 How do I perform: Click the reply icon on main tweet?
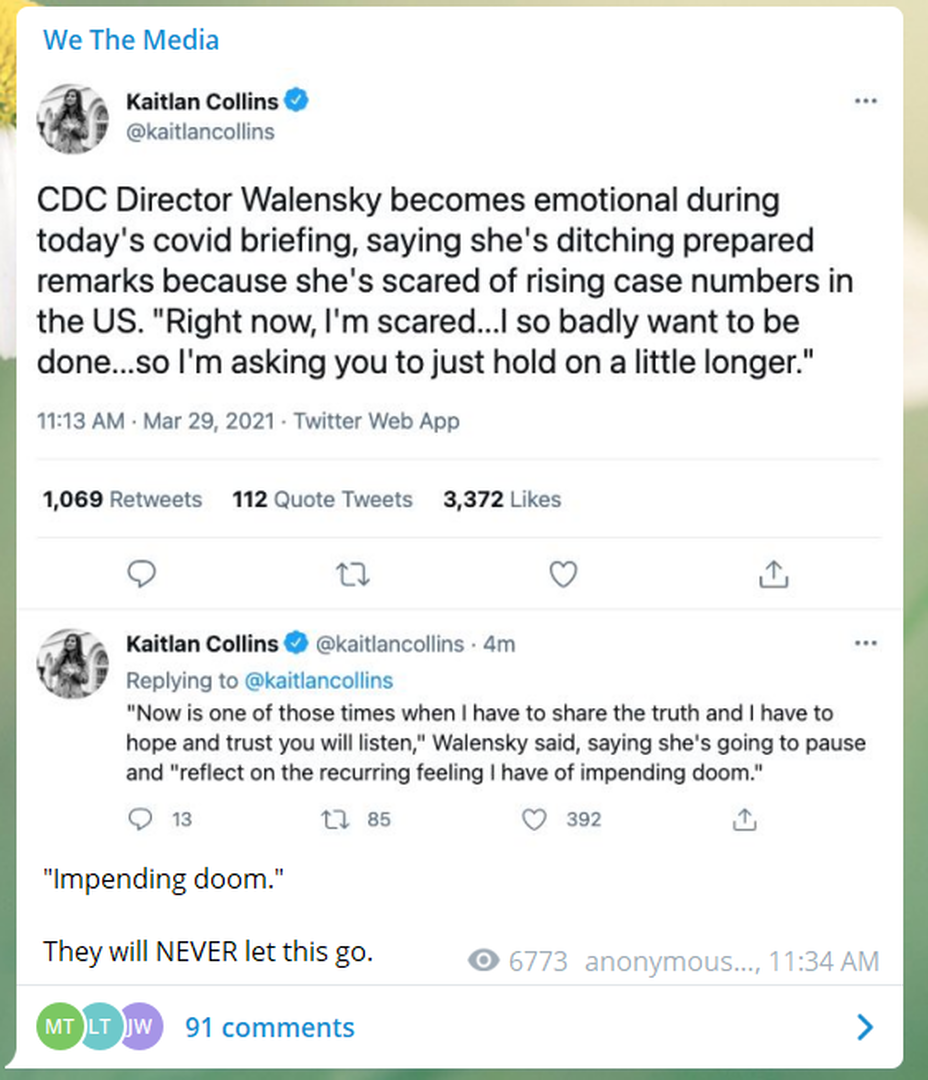click(143, 573)
